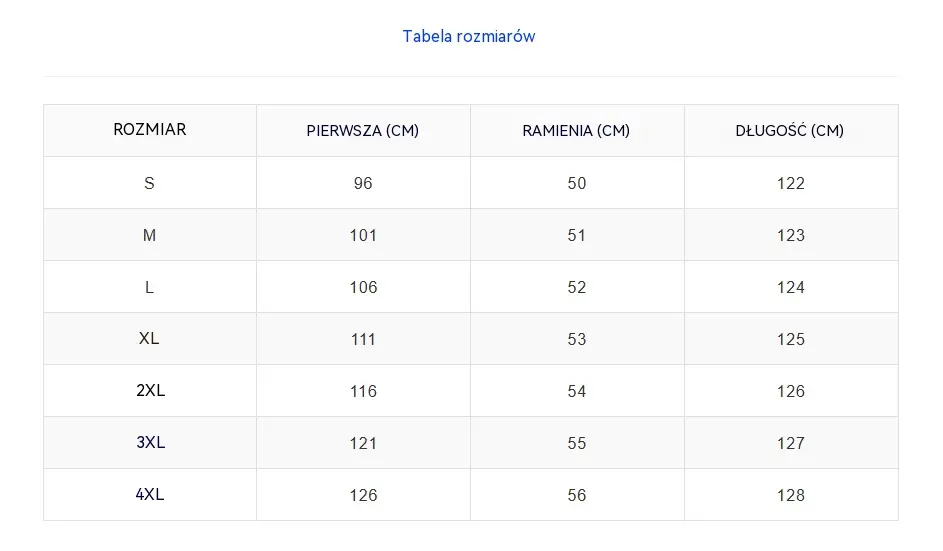The image size is (943, 551).
Task: Click shoulder value 52 for size L
Action: 577,288
